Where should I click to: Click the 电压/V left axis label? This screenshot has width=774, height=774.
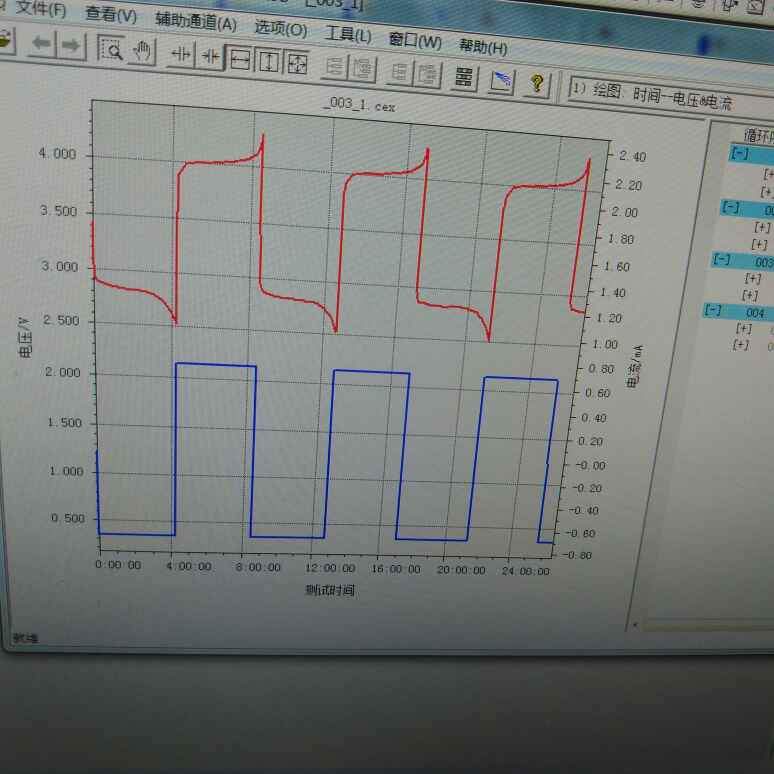click(24, 338)
